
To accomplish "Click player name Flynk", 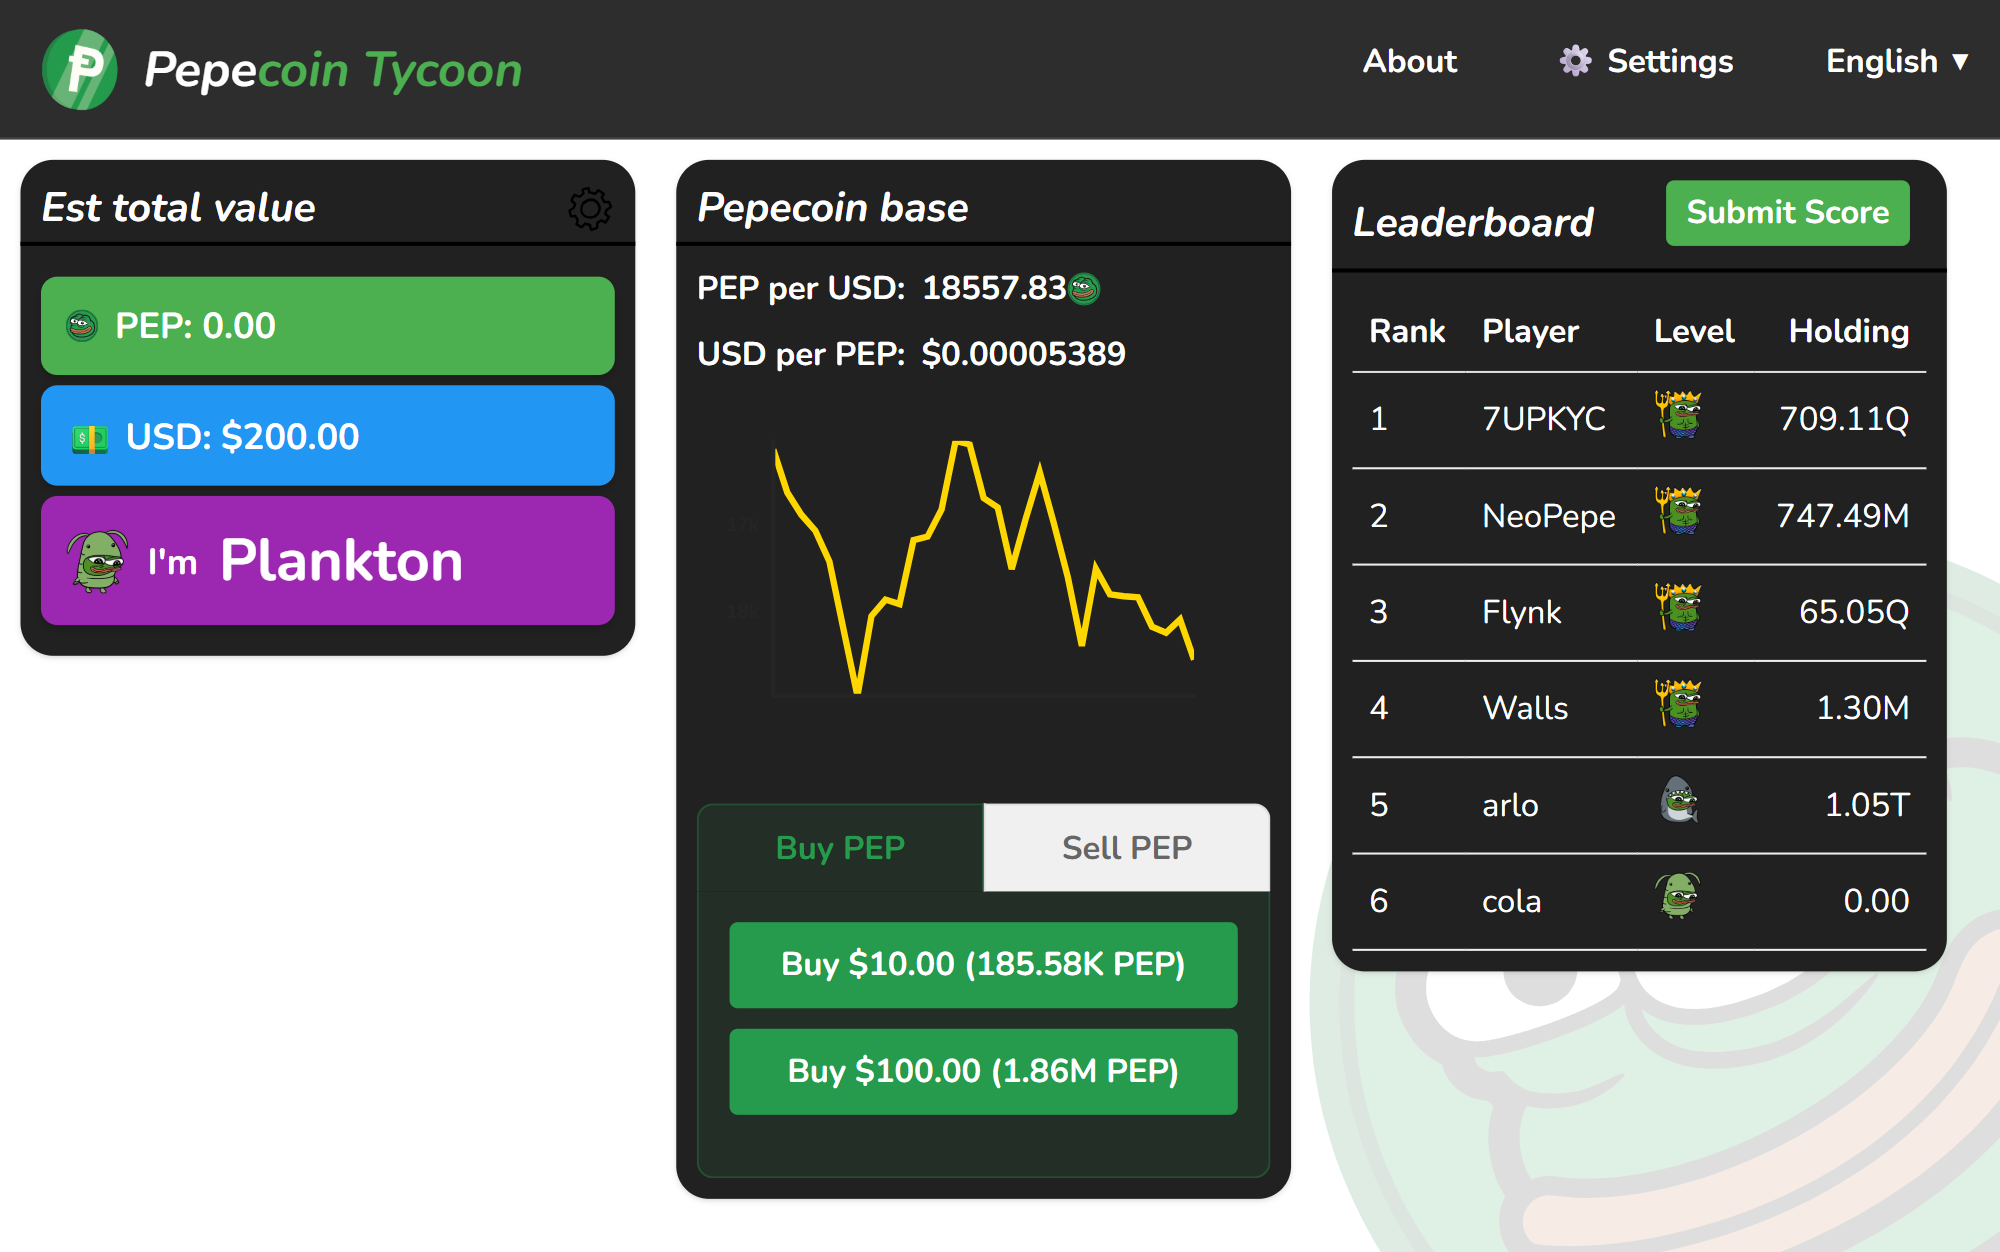I will point(1521,611).
